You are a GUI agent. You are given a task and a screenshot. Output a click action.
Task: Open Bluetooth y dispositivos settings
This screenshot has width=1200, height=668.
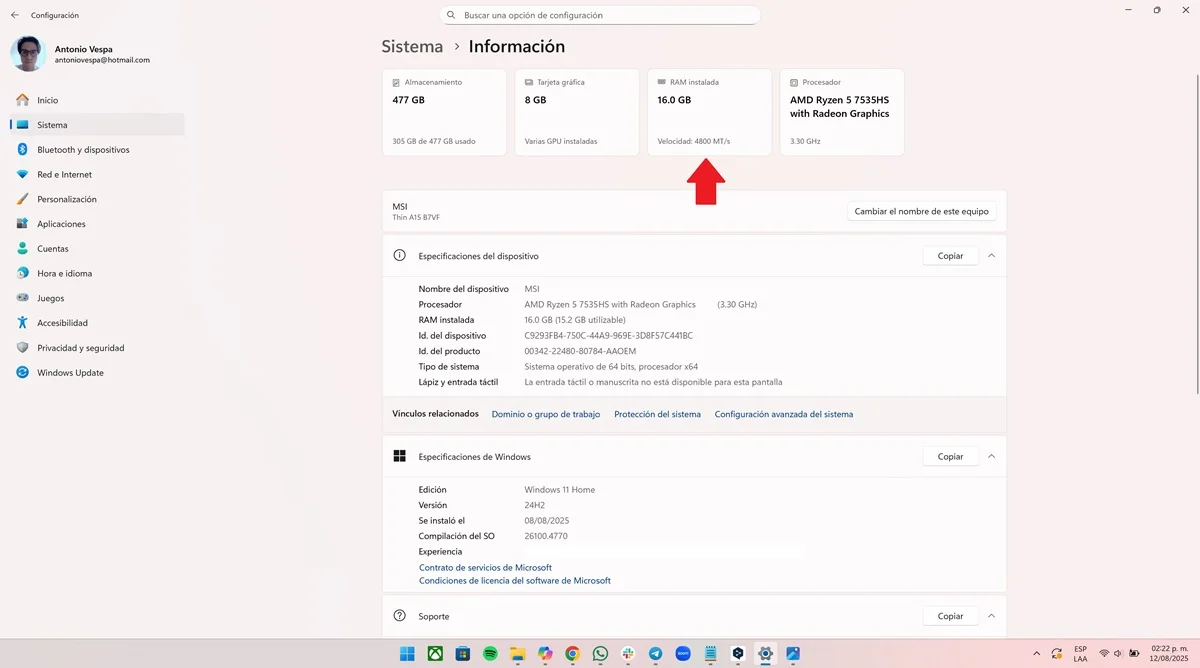(97, 150)
